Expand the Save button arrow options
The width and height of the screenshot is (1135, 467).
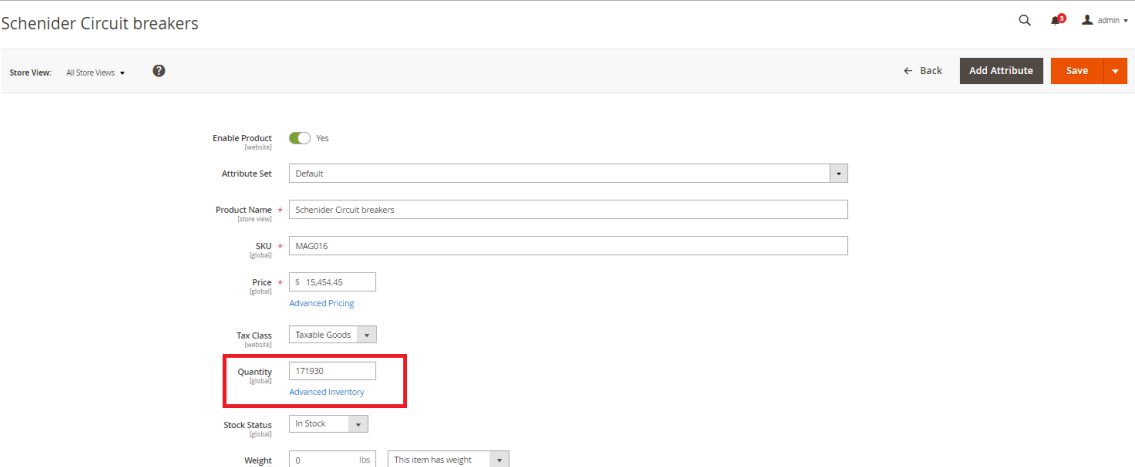point(1114,71)
